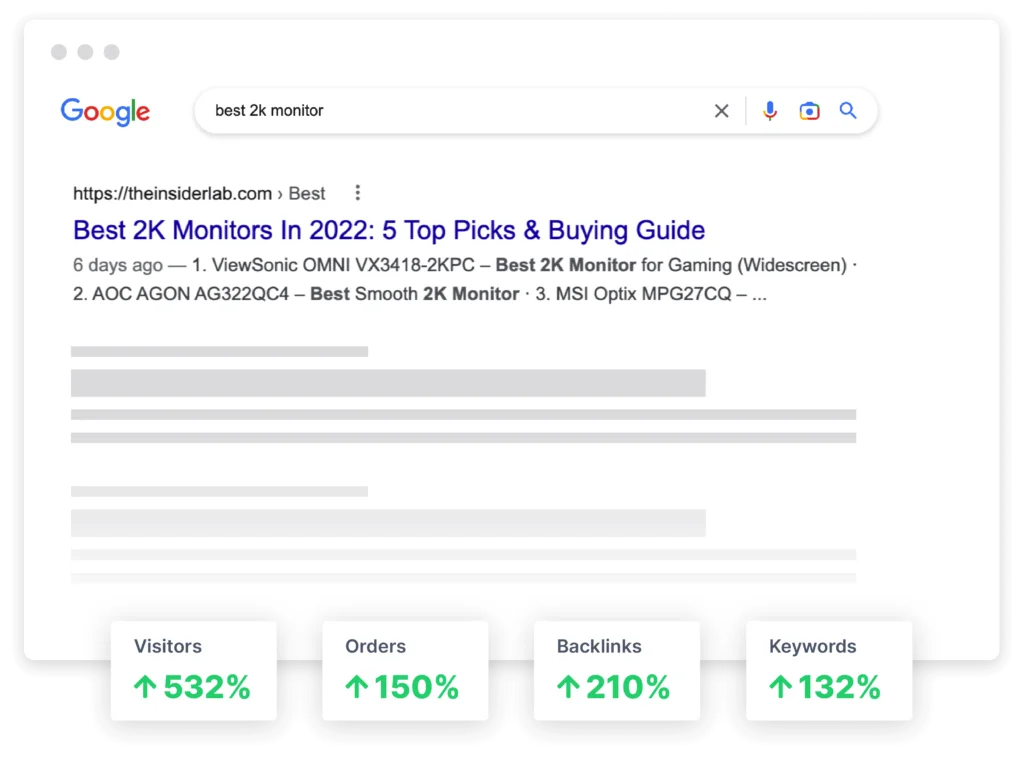Click the Visitors 532% stat card
The width and height of the screenshot is (1024, 765).
[193, 671]
